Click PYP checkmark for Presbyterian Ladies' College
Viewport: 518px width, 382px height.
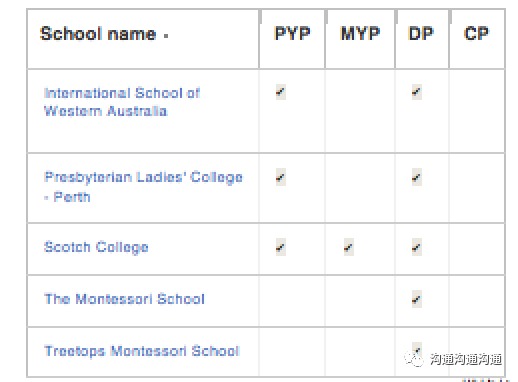pyautogui.click(x=281, y=177)
